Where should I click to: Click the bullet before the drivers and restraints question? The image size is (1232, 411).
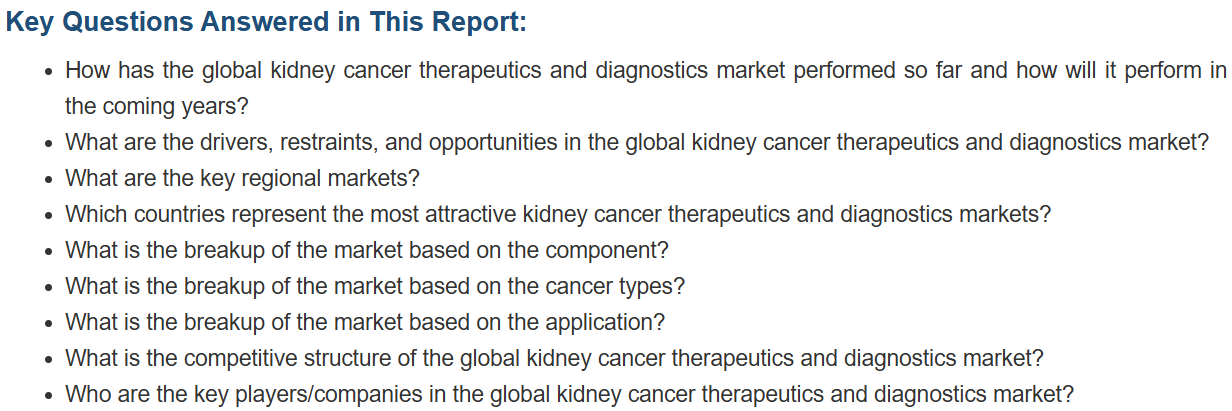tap(49, 143)
